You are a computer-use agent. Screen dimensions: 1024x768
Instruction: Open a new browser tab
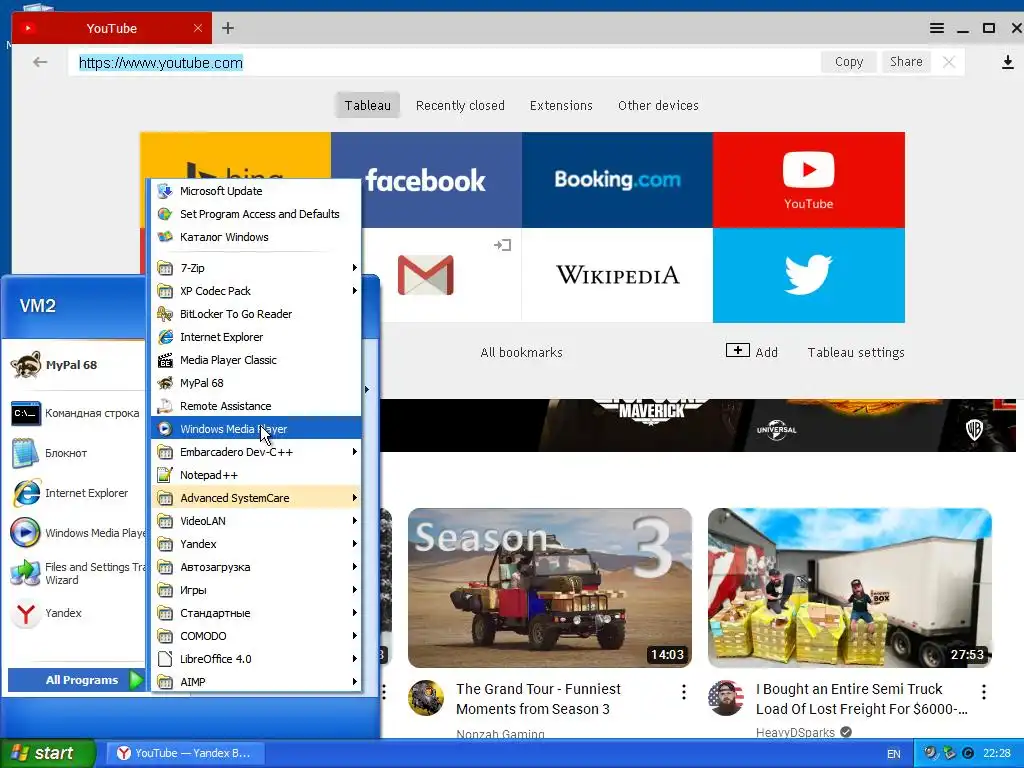(227, 28)
